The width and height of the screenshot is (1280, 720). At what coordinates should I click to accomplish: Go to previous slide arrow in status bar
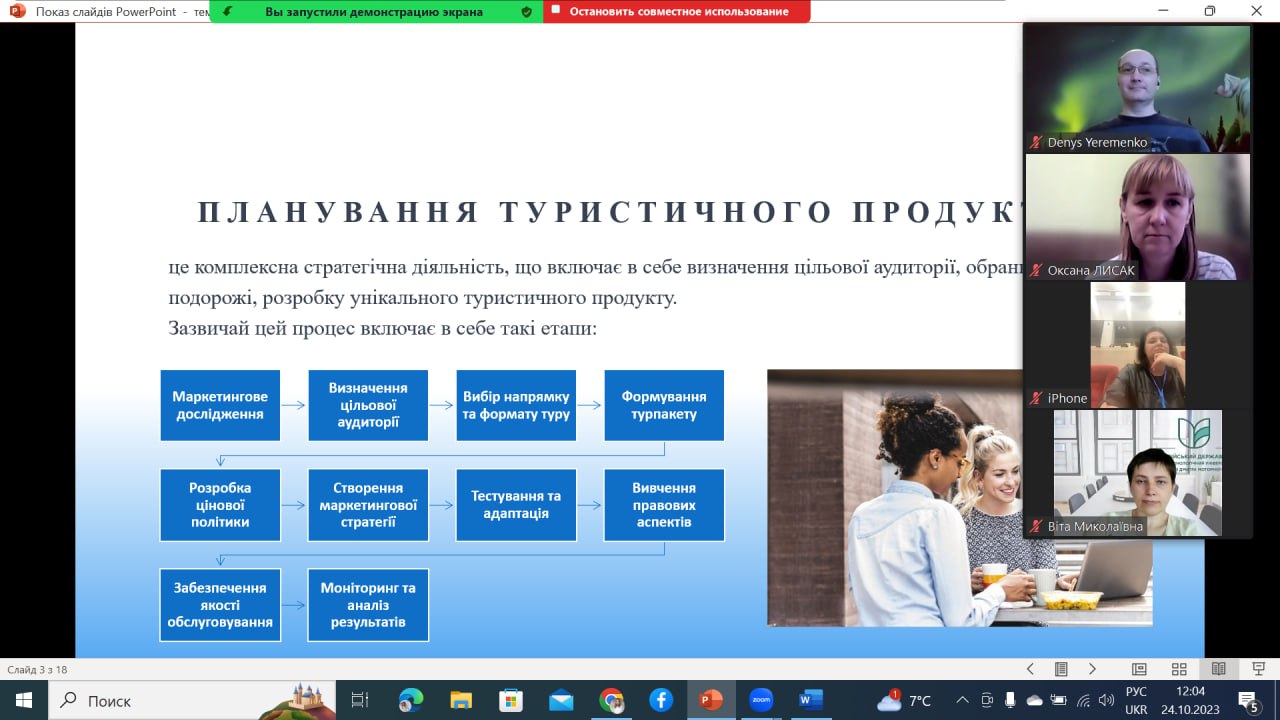(1031, 669)
